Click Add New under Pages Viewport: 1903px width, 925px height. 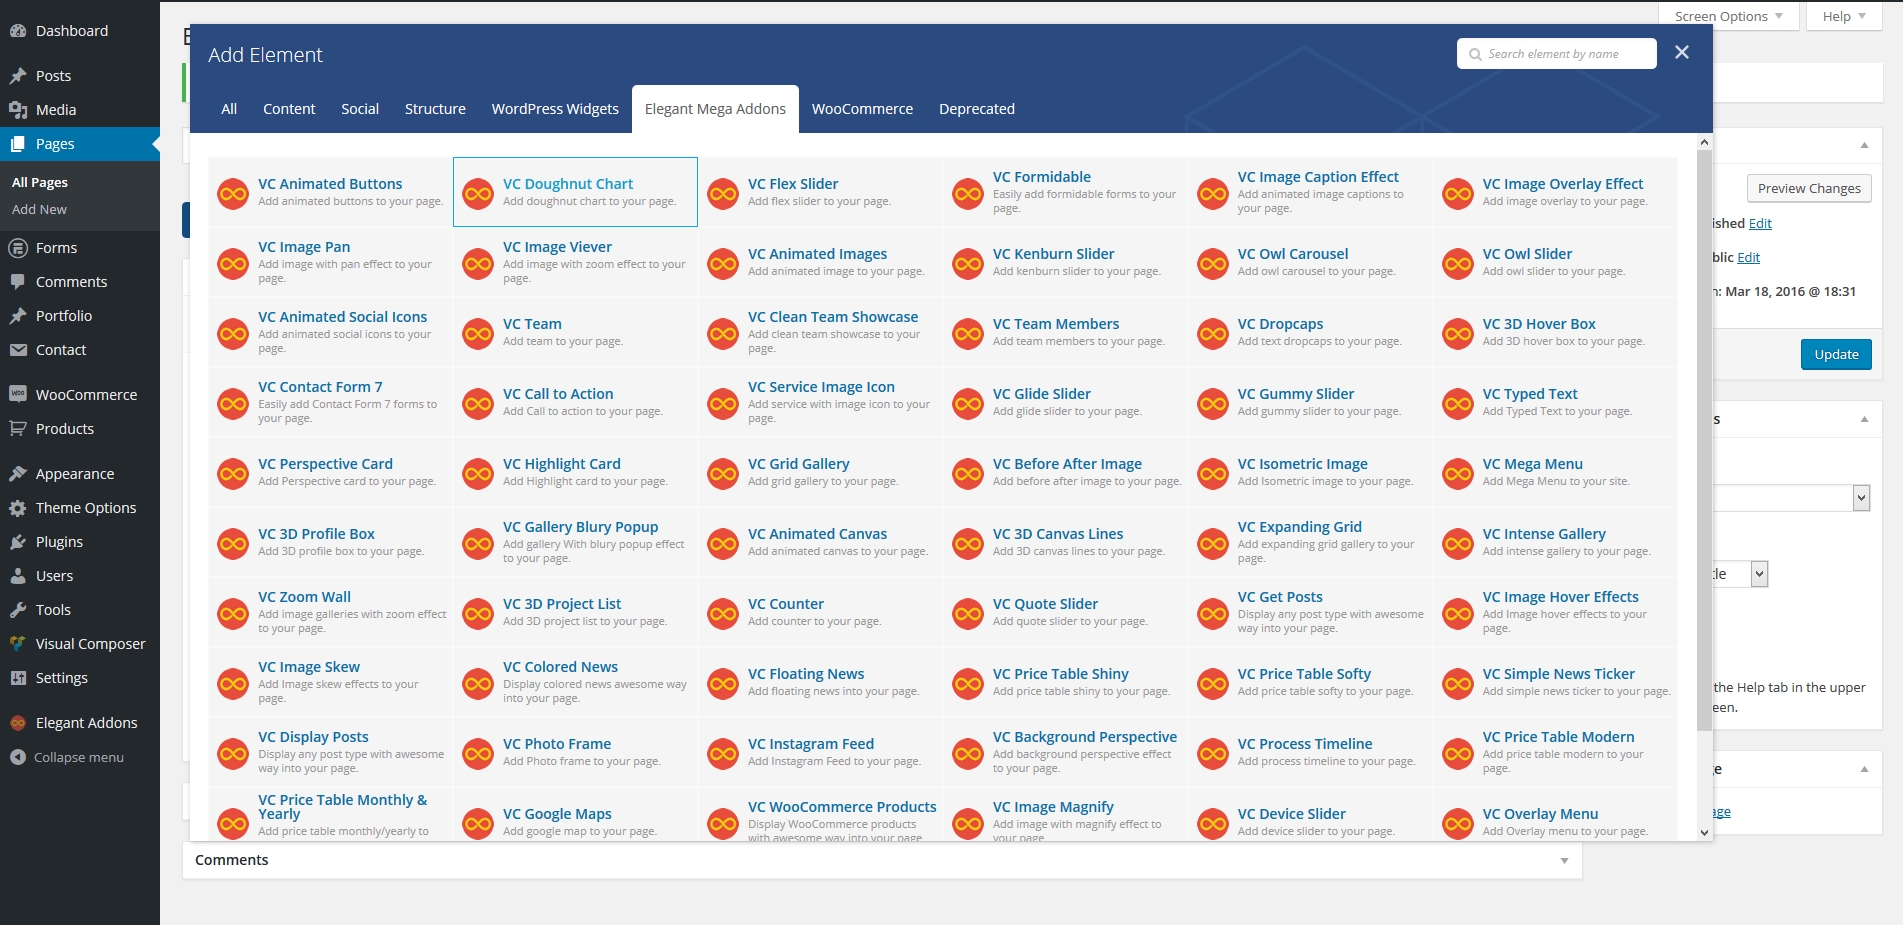39,209
